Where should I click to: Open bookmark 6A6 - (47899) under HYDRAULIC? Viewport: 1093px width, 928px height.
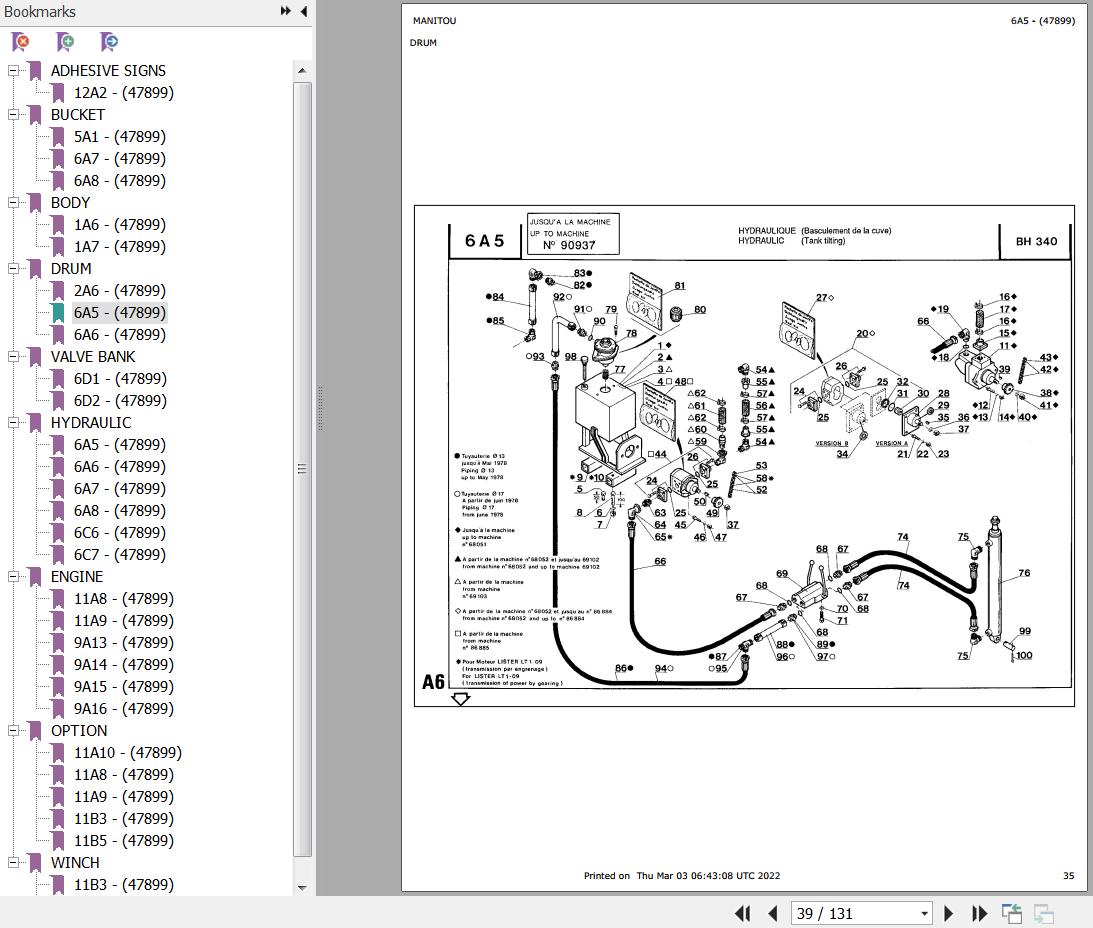tap(120, 466)
